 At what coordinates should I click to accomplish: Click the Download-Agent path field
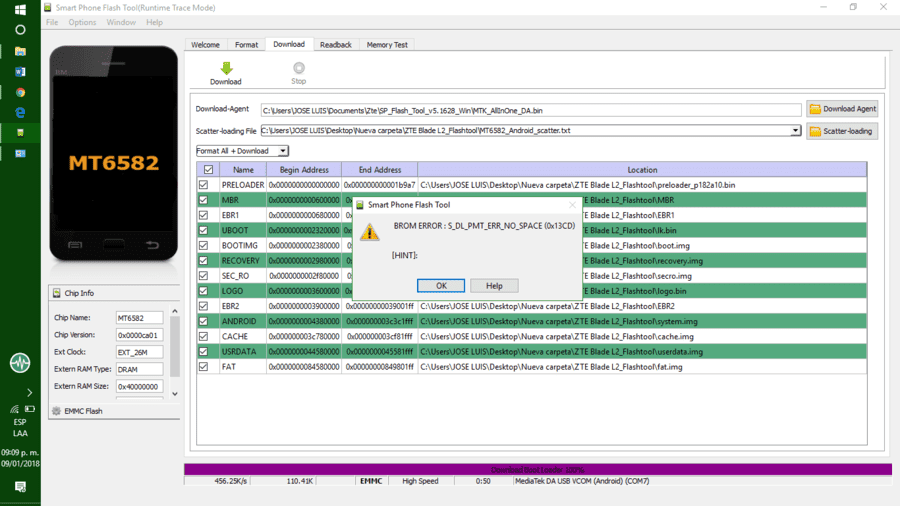click(x=531, y=110)
